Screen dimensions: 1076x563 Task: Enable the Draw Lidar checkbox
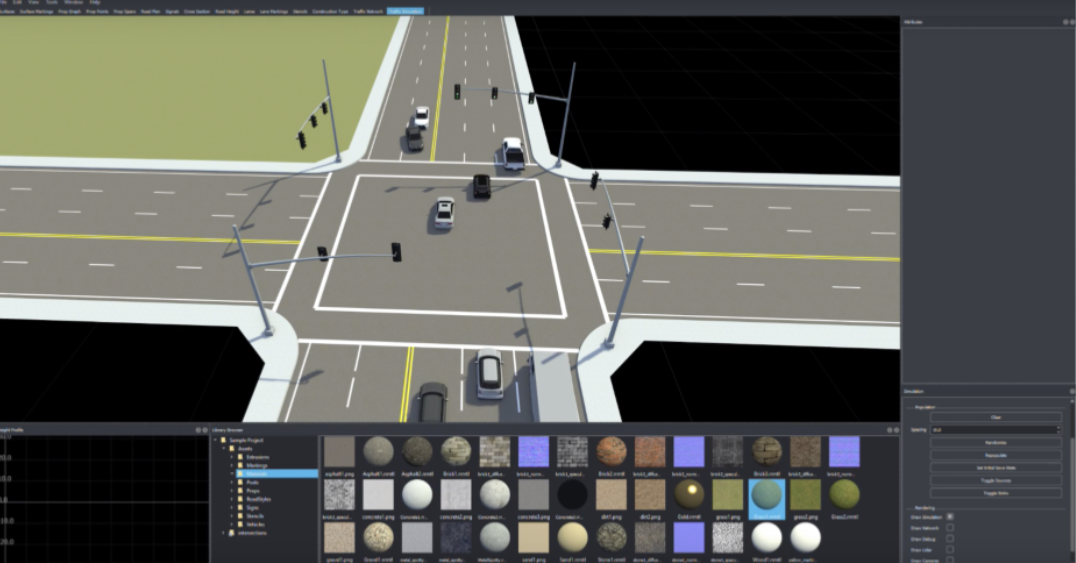click(x=950, y=549)
